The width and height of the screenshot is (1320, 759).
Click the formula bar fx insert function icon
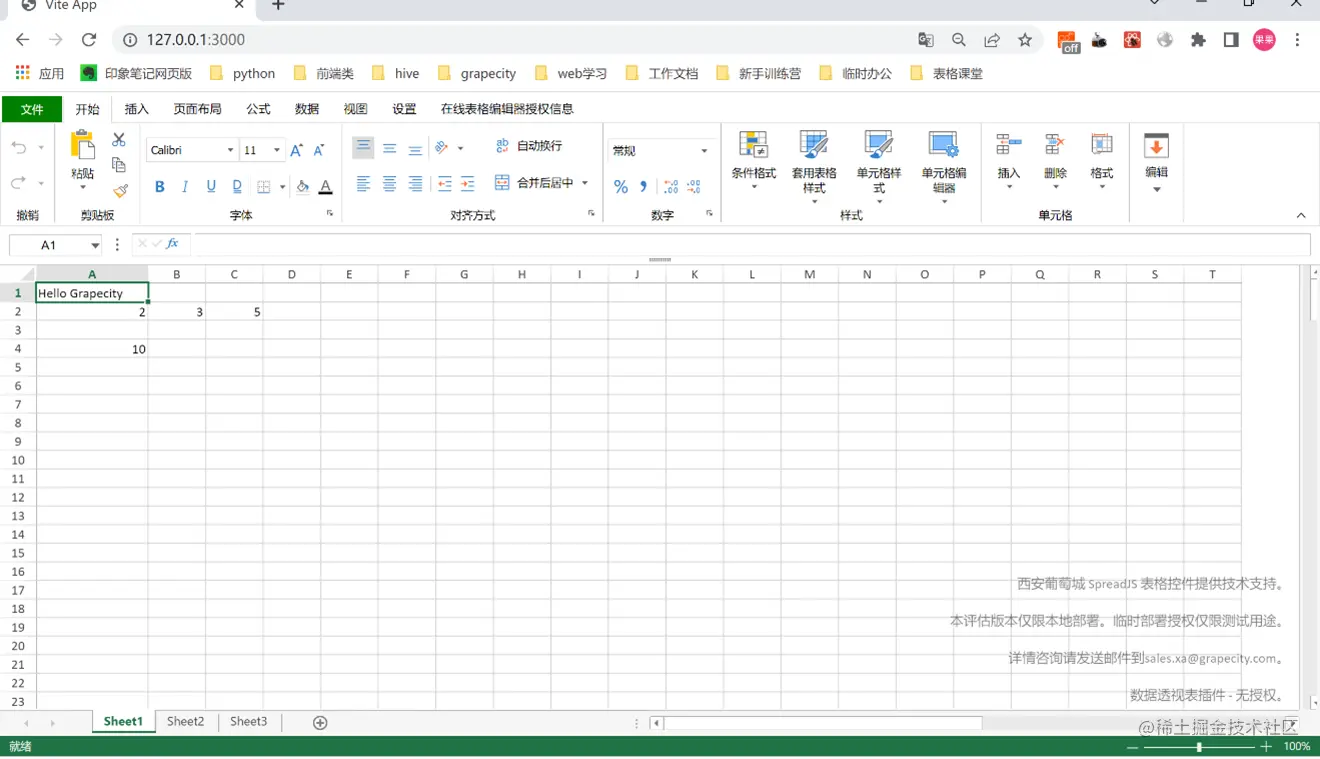point(172,244)
